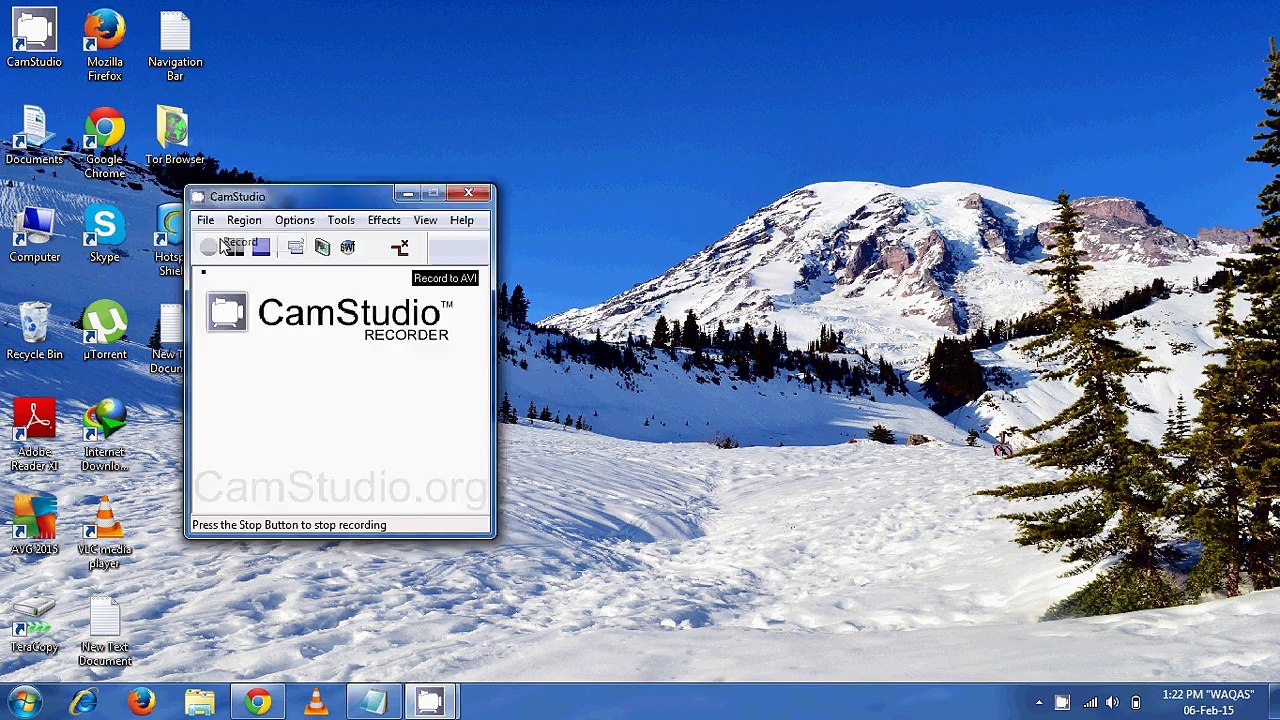Select the Documents desktop shortcut
1280x720 pixels.
click(x=34, y=137)
